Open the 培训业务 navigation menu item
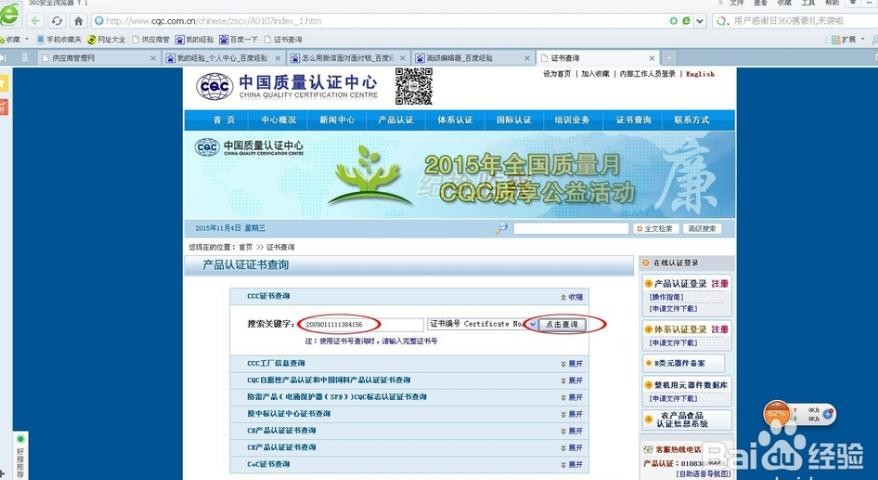This screenshot has height=480, width=878. pos(573,120)
